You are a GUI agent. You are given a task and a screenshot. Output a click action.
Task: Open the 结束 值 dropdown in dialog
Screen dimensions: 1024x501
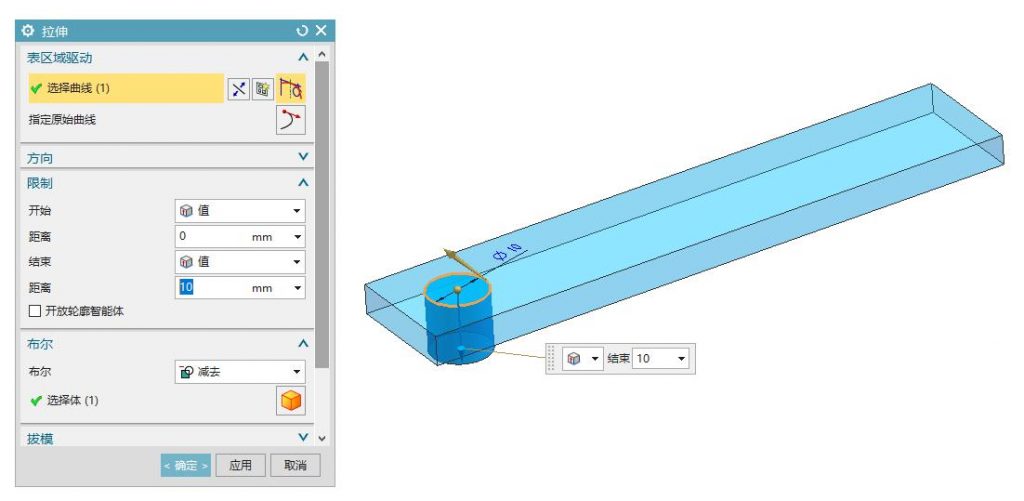[x=240, y=262]
